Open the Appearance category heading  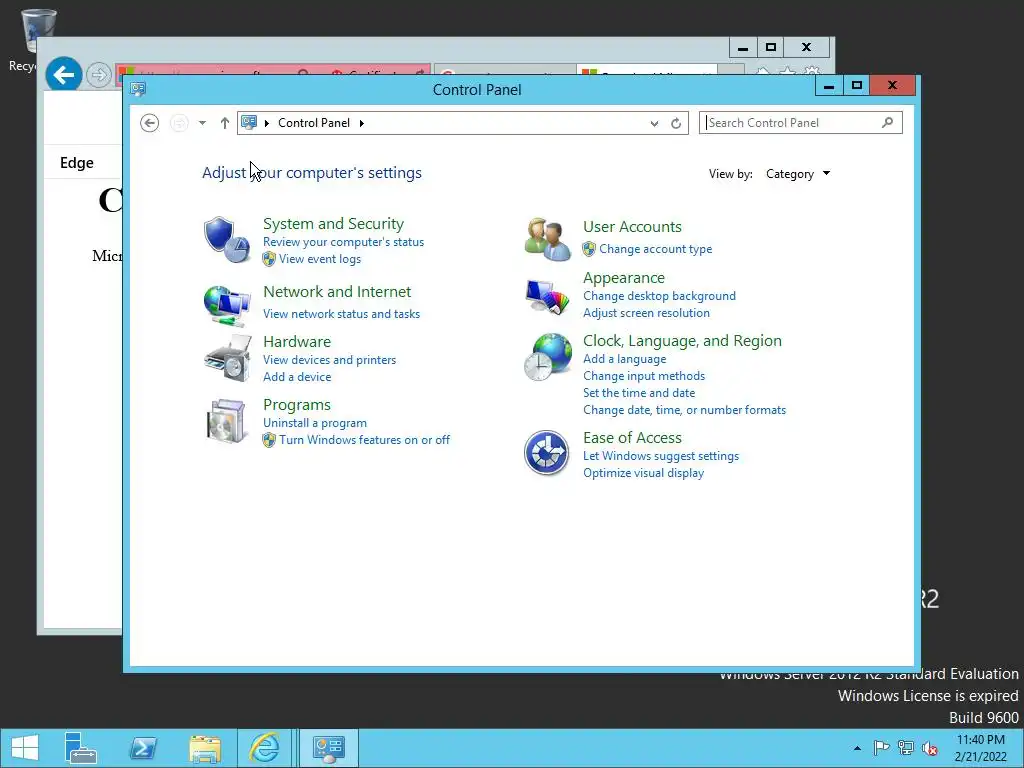624,278
